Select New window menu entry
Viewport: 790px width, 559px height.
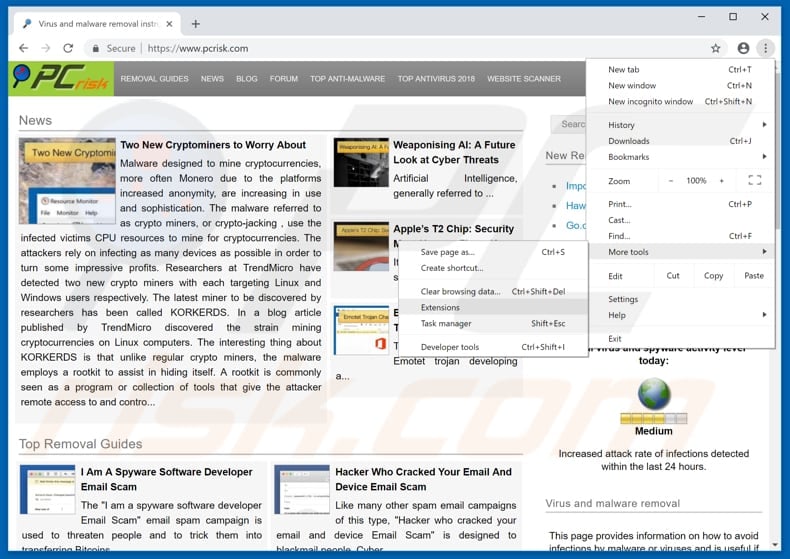click(x=680, y=86)
